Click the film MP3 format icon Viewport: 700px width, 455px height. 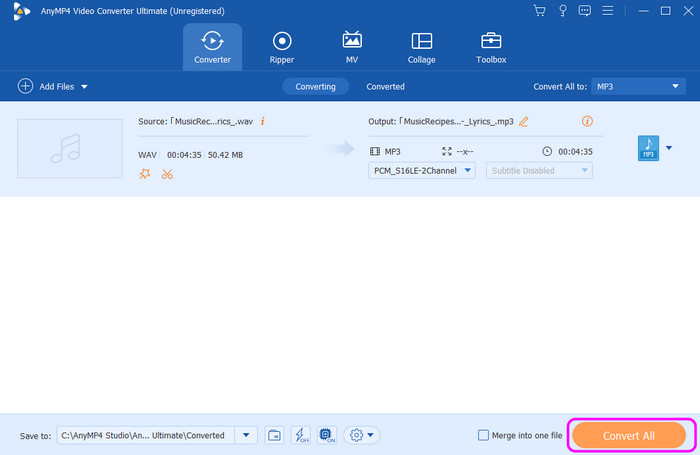(375, 151)
